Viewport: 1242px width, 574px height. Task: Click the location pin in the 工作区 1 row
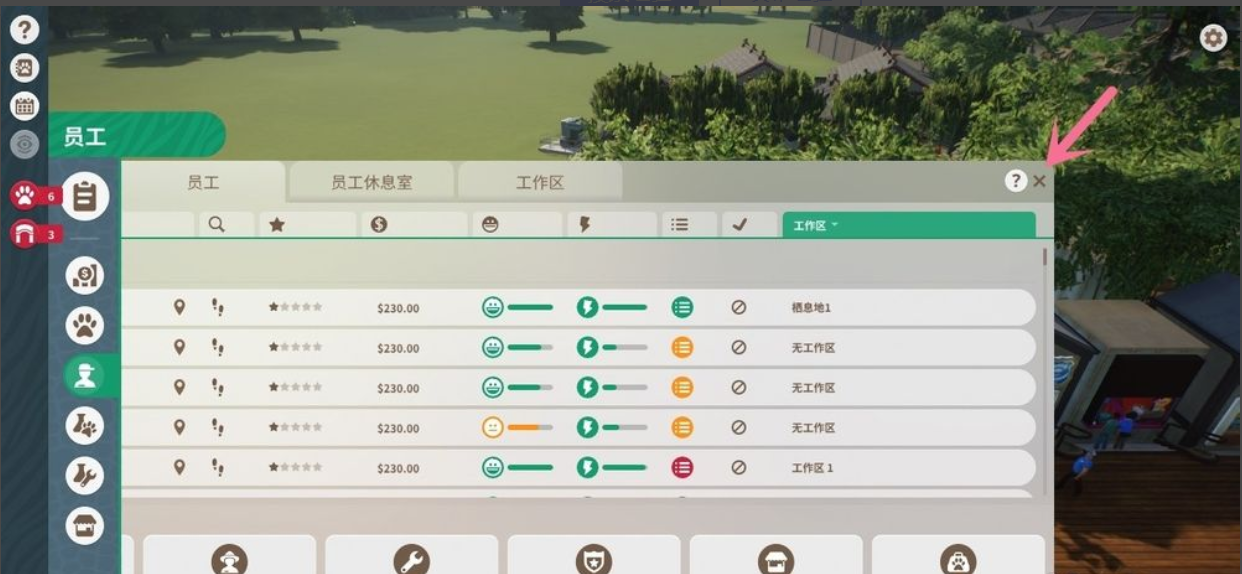click(180, 467)
